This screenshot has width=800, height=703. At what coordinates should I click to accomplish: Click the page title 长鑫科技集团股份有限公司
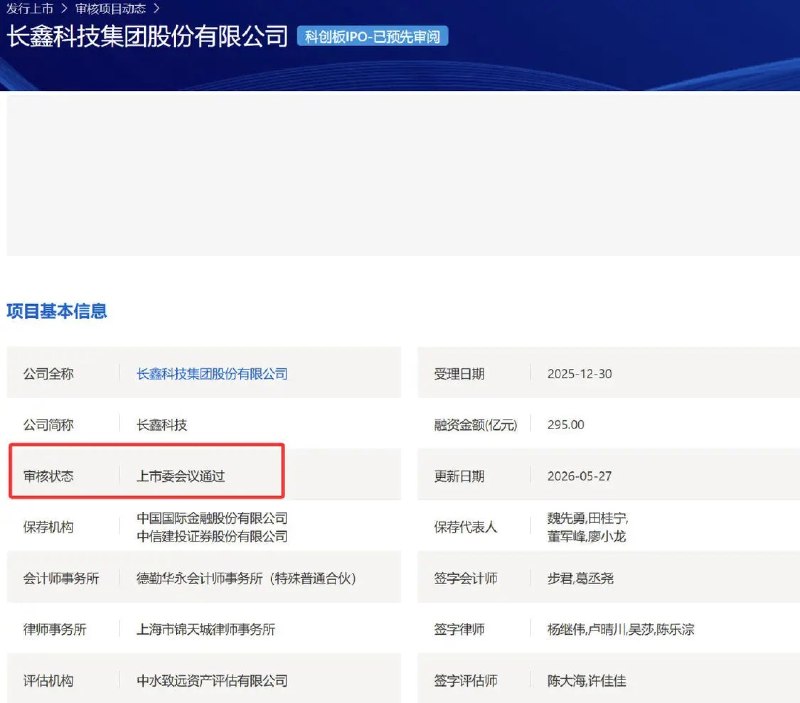[x=147, y=36]
